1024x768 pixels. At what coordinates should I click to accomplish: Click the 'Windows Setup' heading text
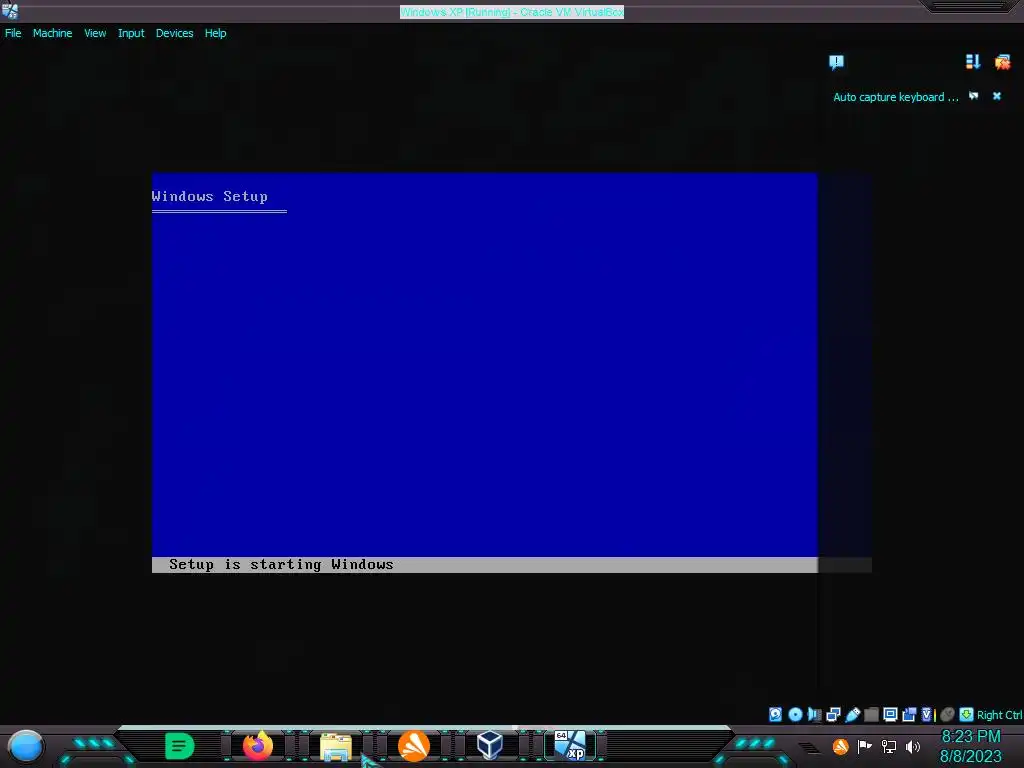pos(210,197)
